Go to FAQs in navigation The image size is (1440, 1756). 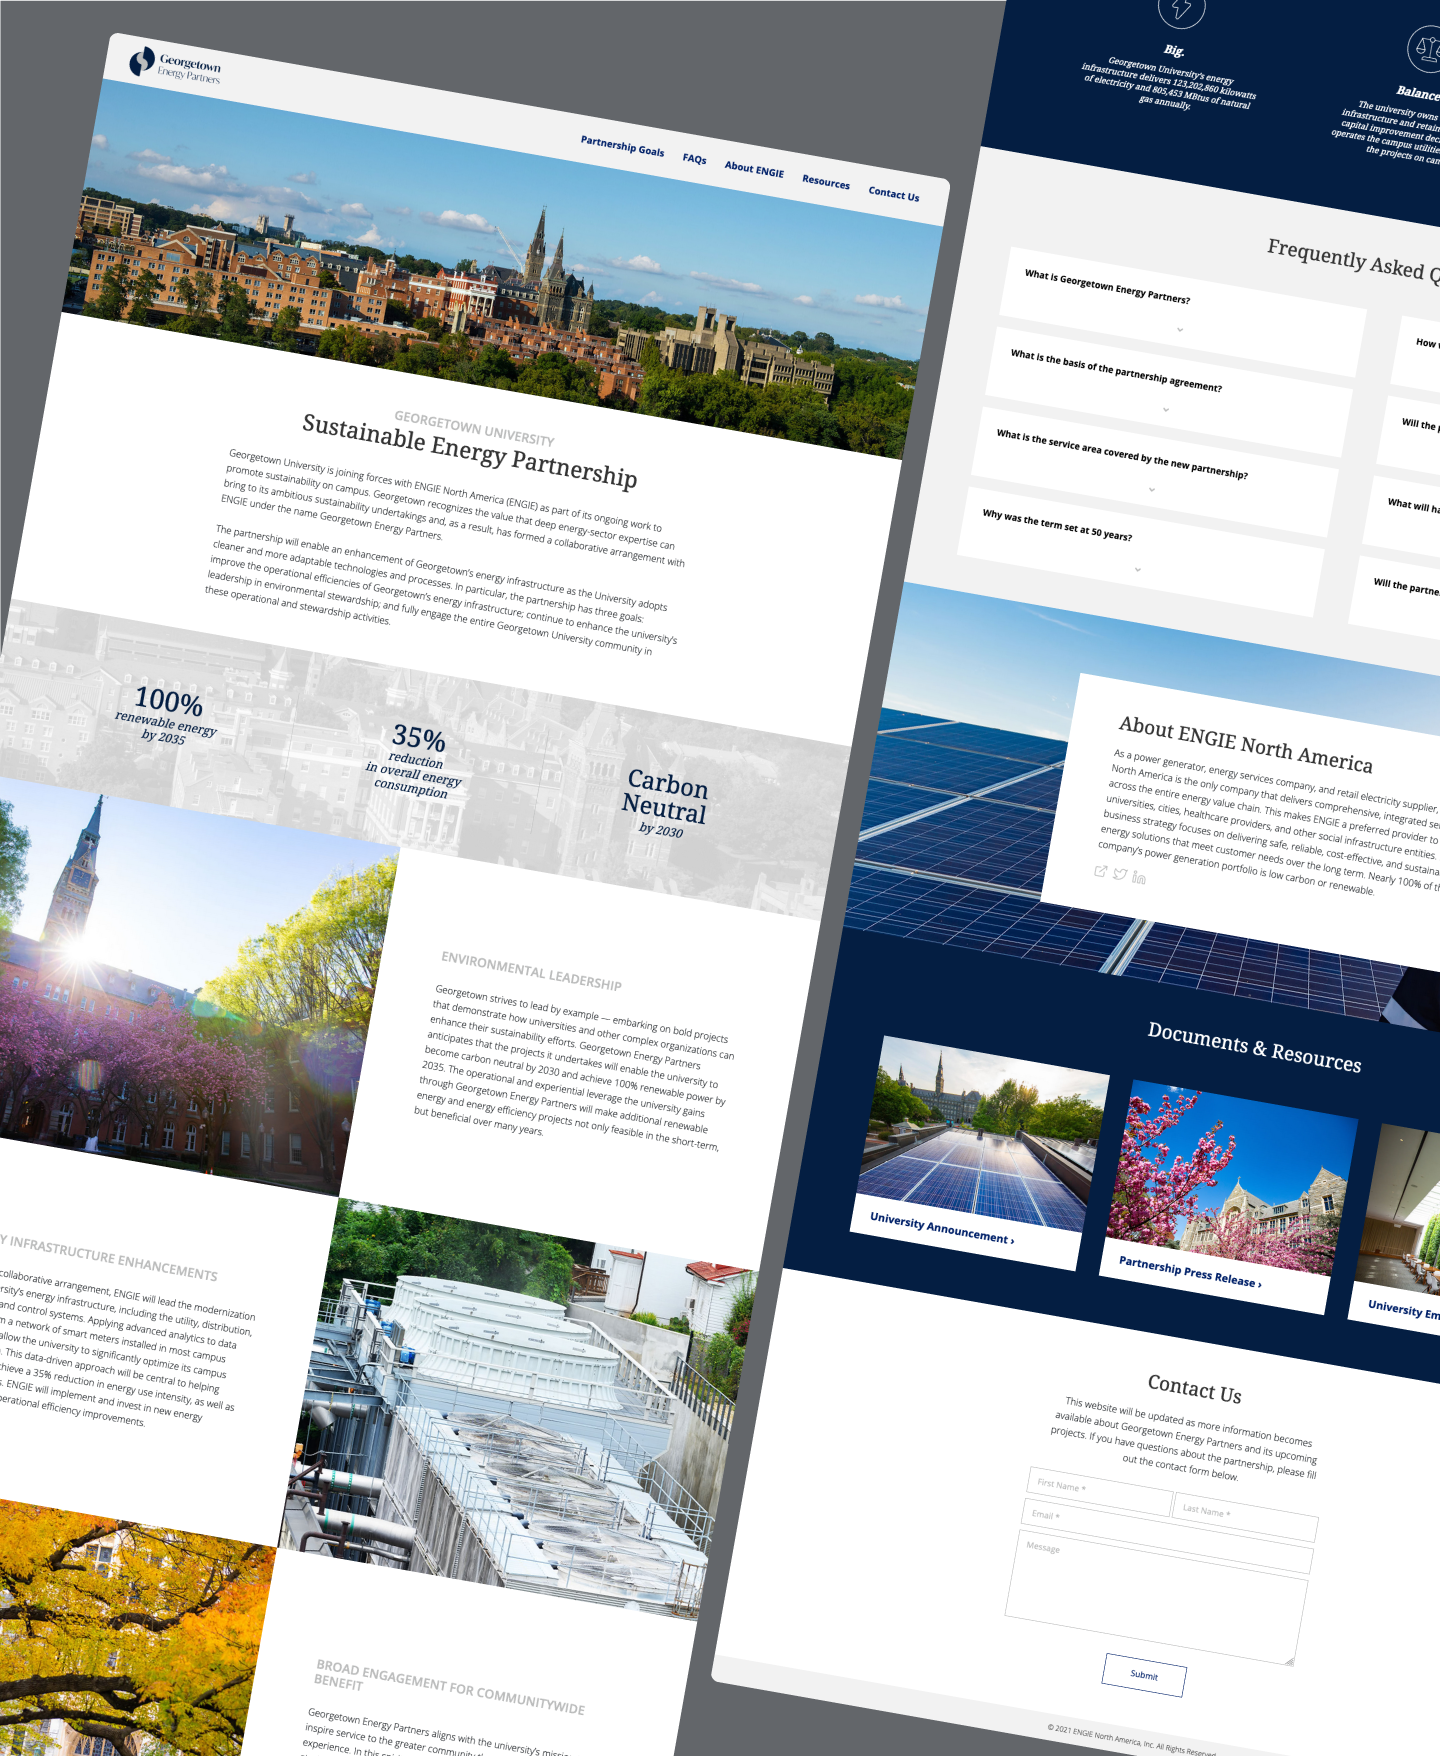tap(695, 159)
